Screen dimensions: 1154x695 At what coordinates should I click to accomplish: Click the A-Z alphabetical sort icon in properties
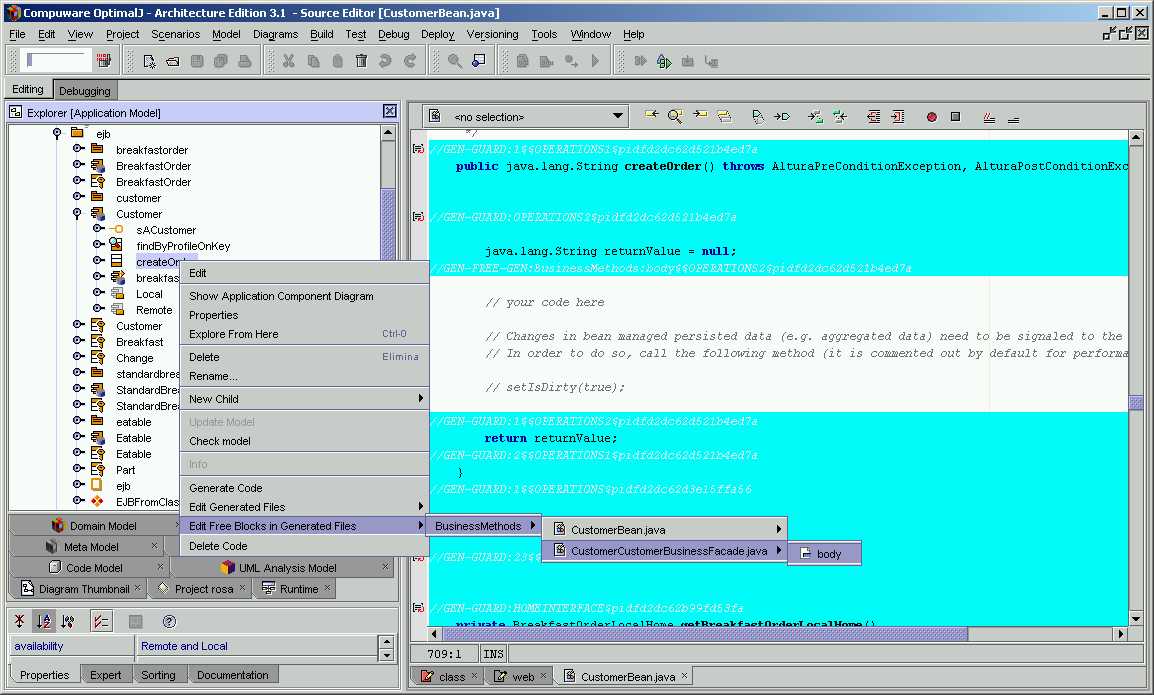(x=44, y=621)
